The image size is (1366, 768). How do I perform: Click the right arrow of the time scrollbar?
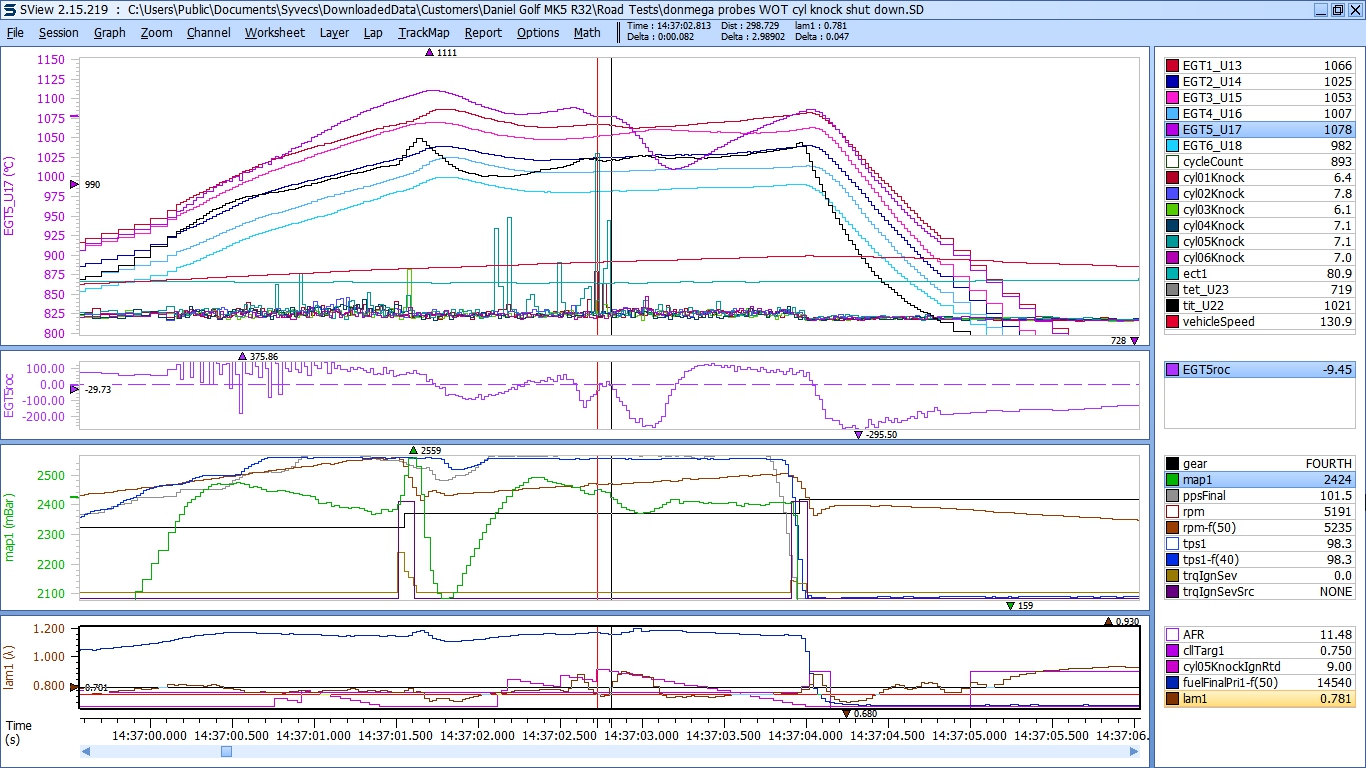coord(1134,751)
